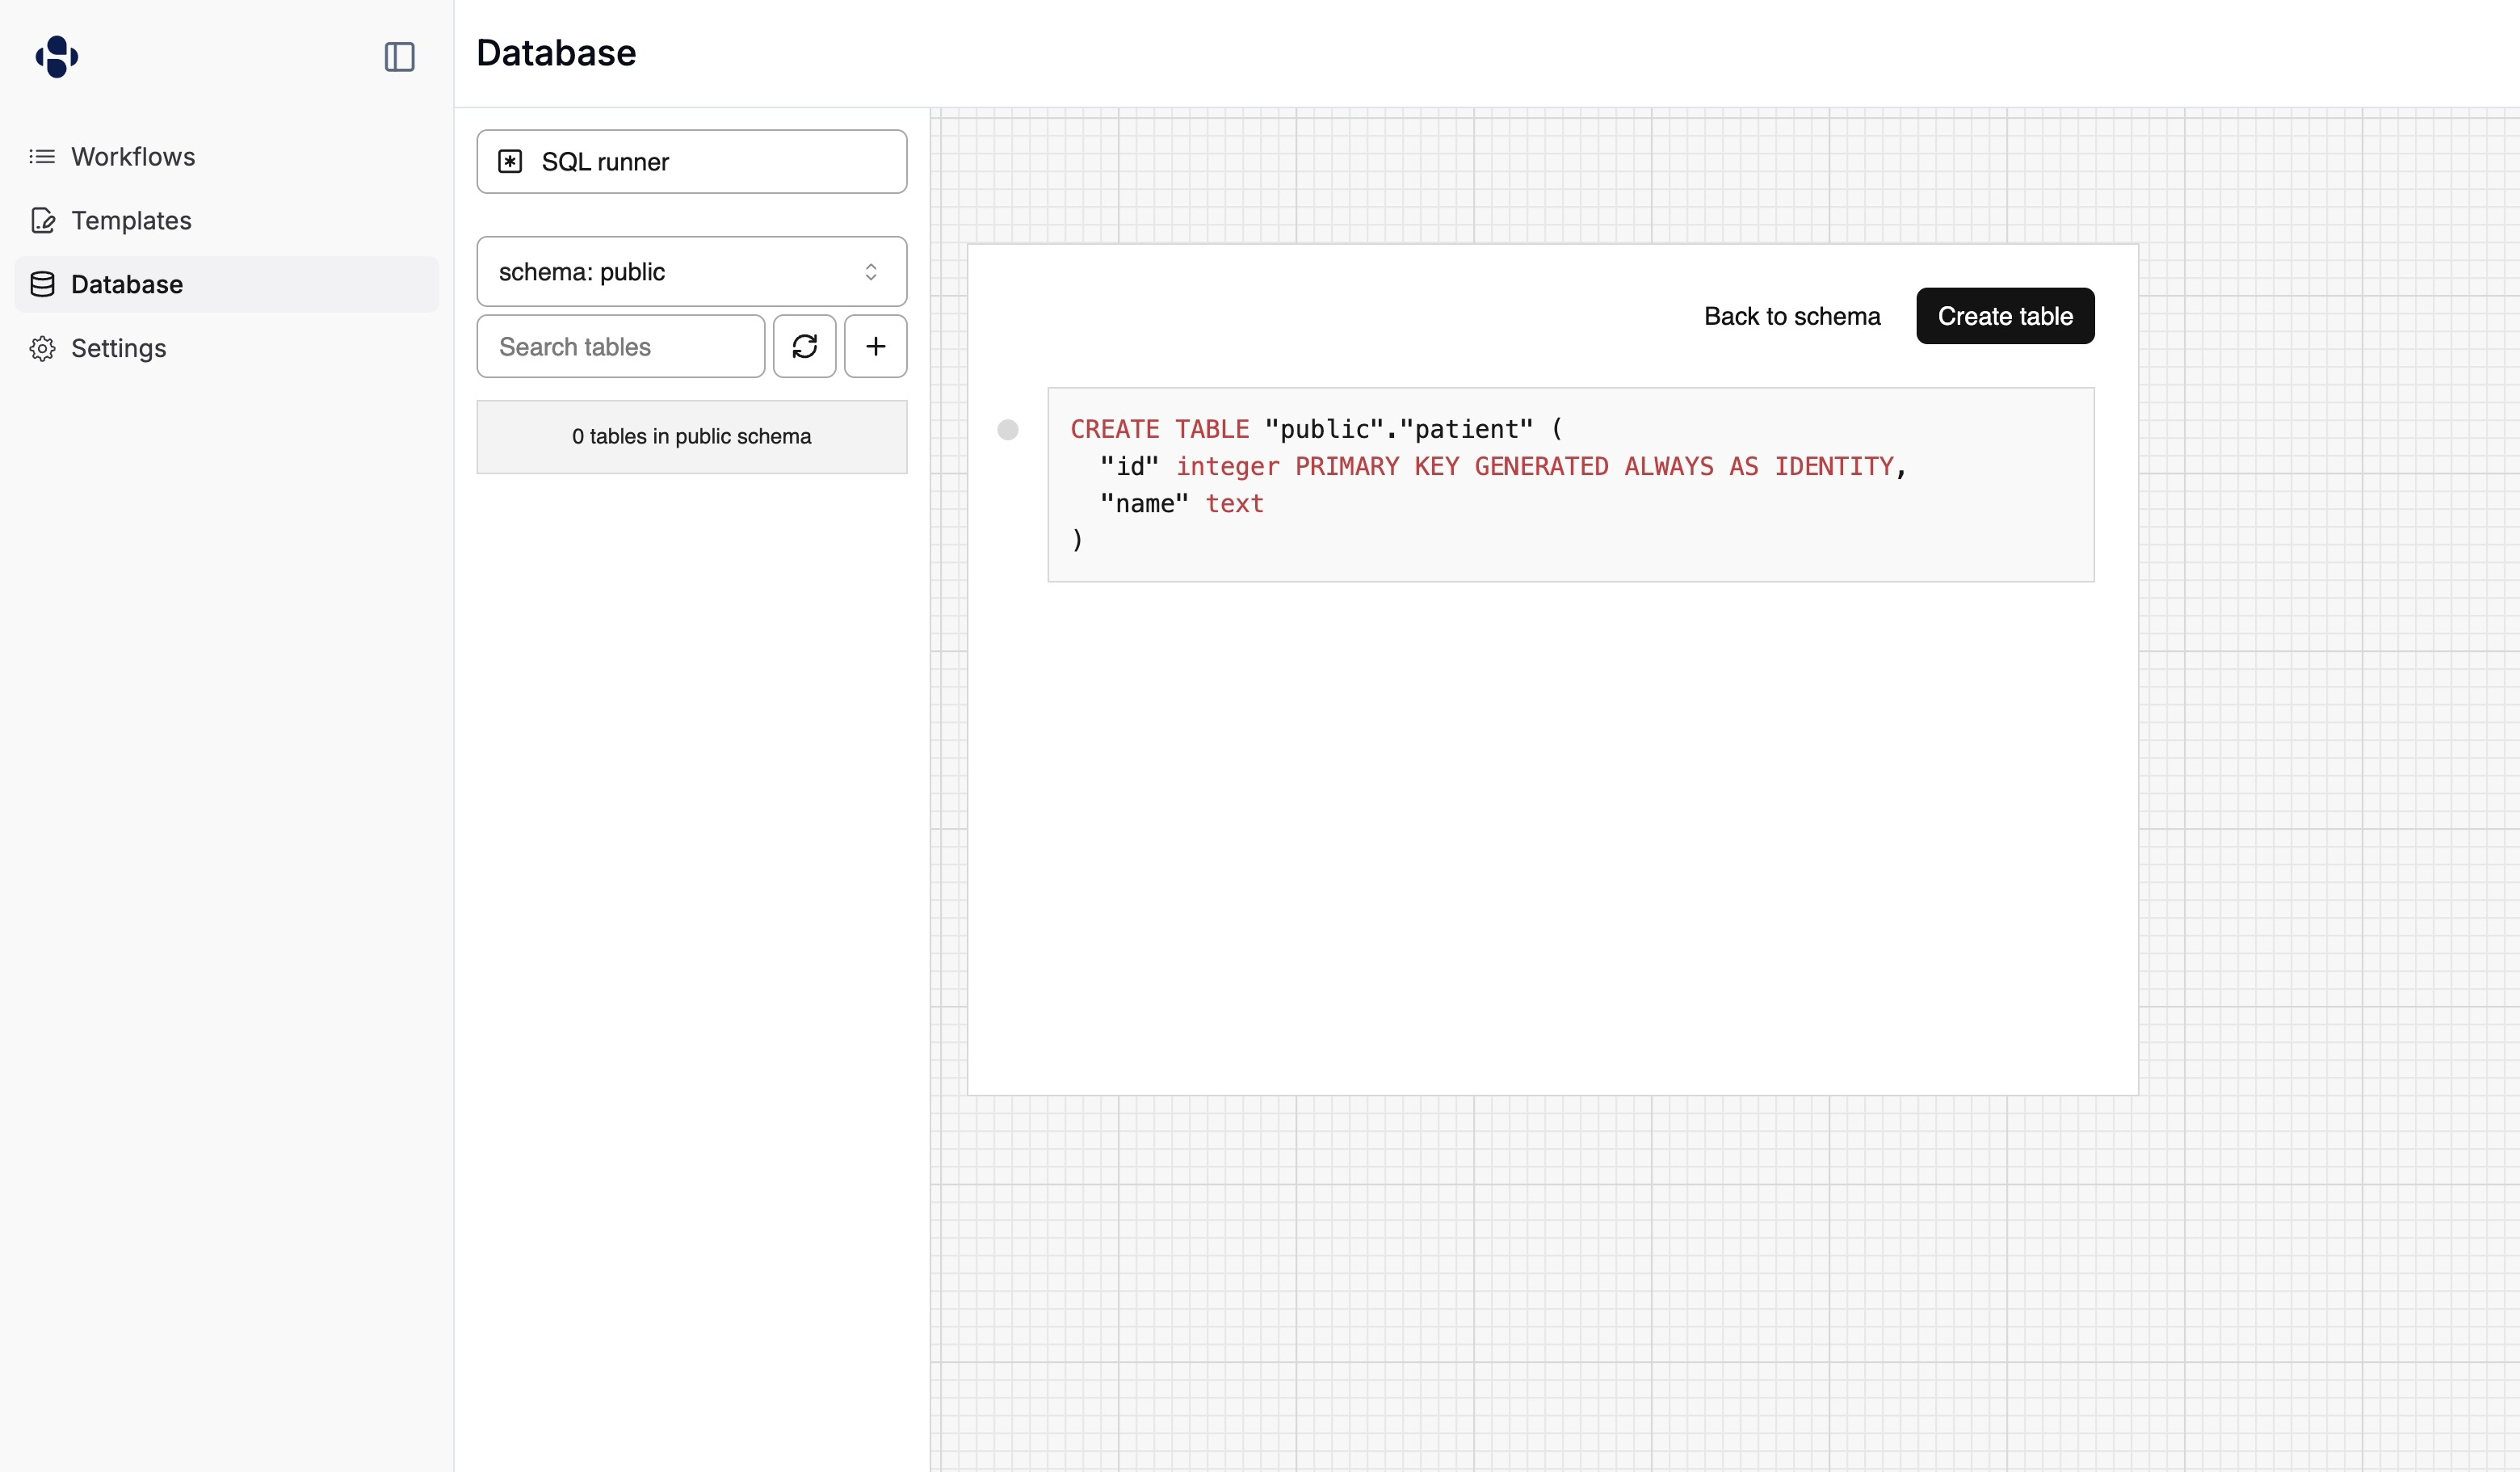Click the app logo icon
This screenshot has height=1472, width=2520.
(x=57, y=56)
